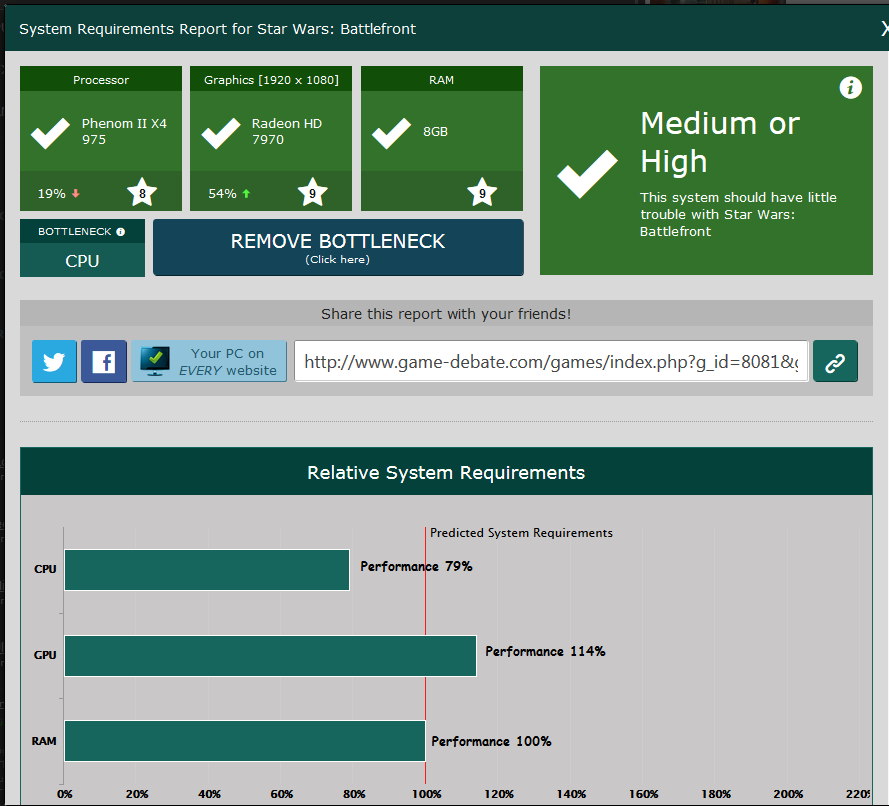Screen dimensions: 889x806
Task: Click green up arrow beside 54%
Action: (x=246, y=194)
